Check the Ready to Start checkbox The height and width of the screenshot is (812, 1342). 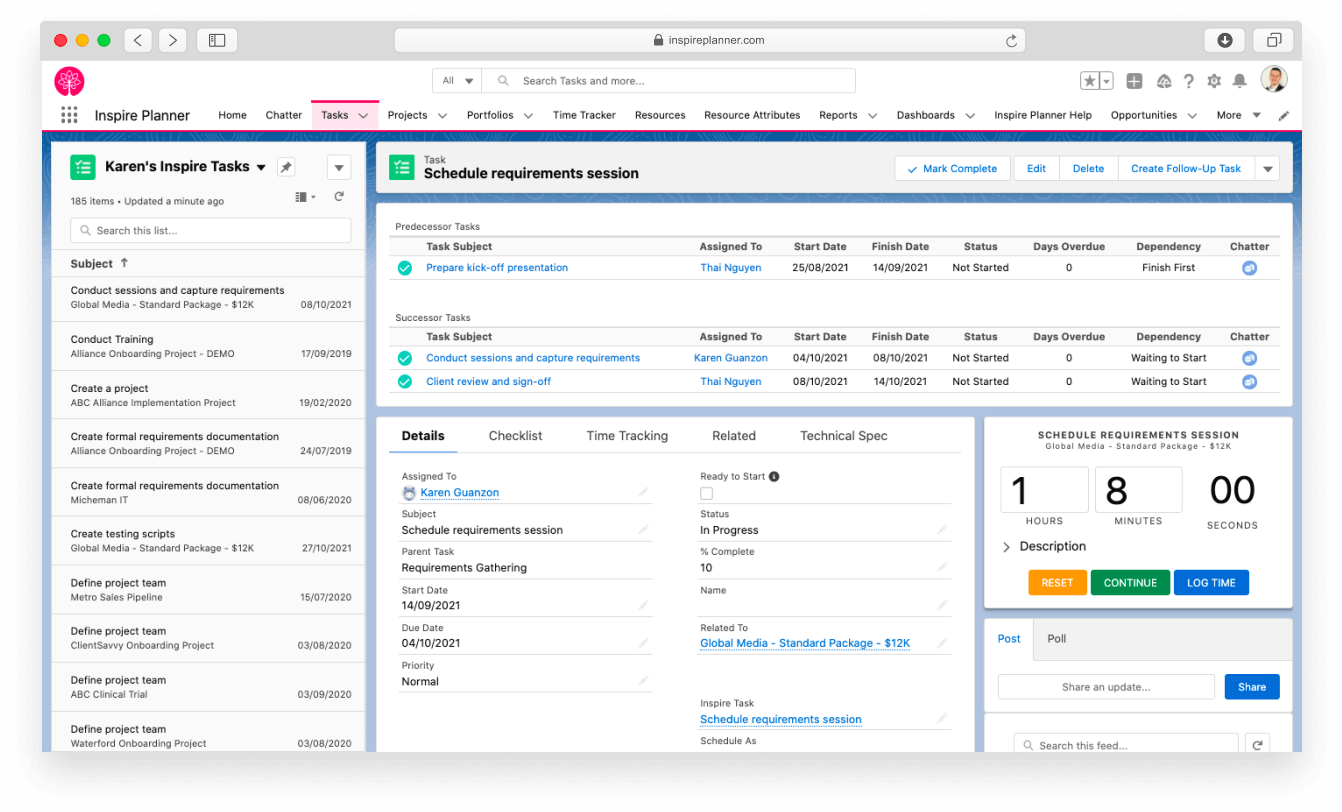point(707,494)
